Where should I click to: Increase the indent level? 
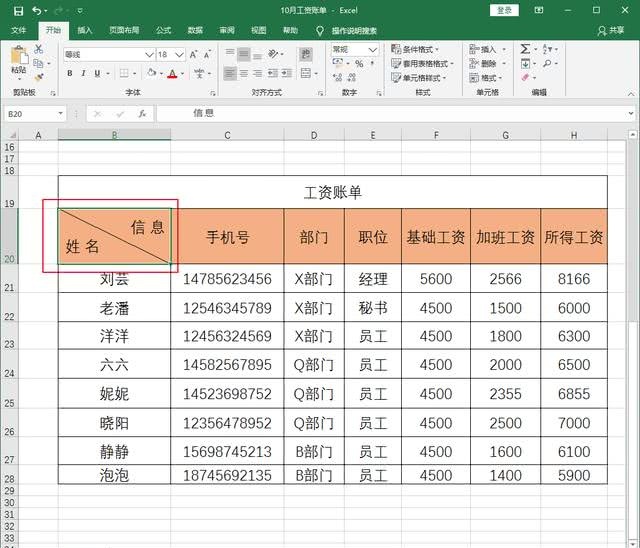[x=287, y=73]
